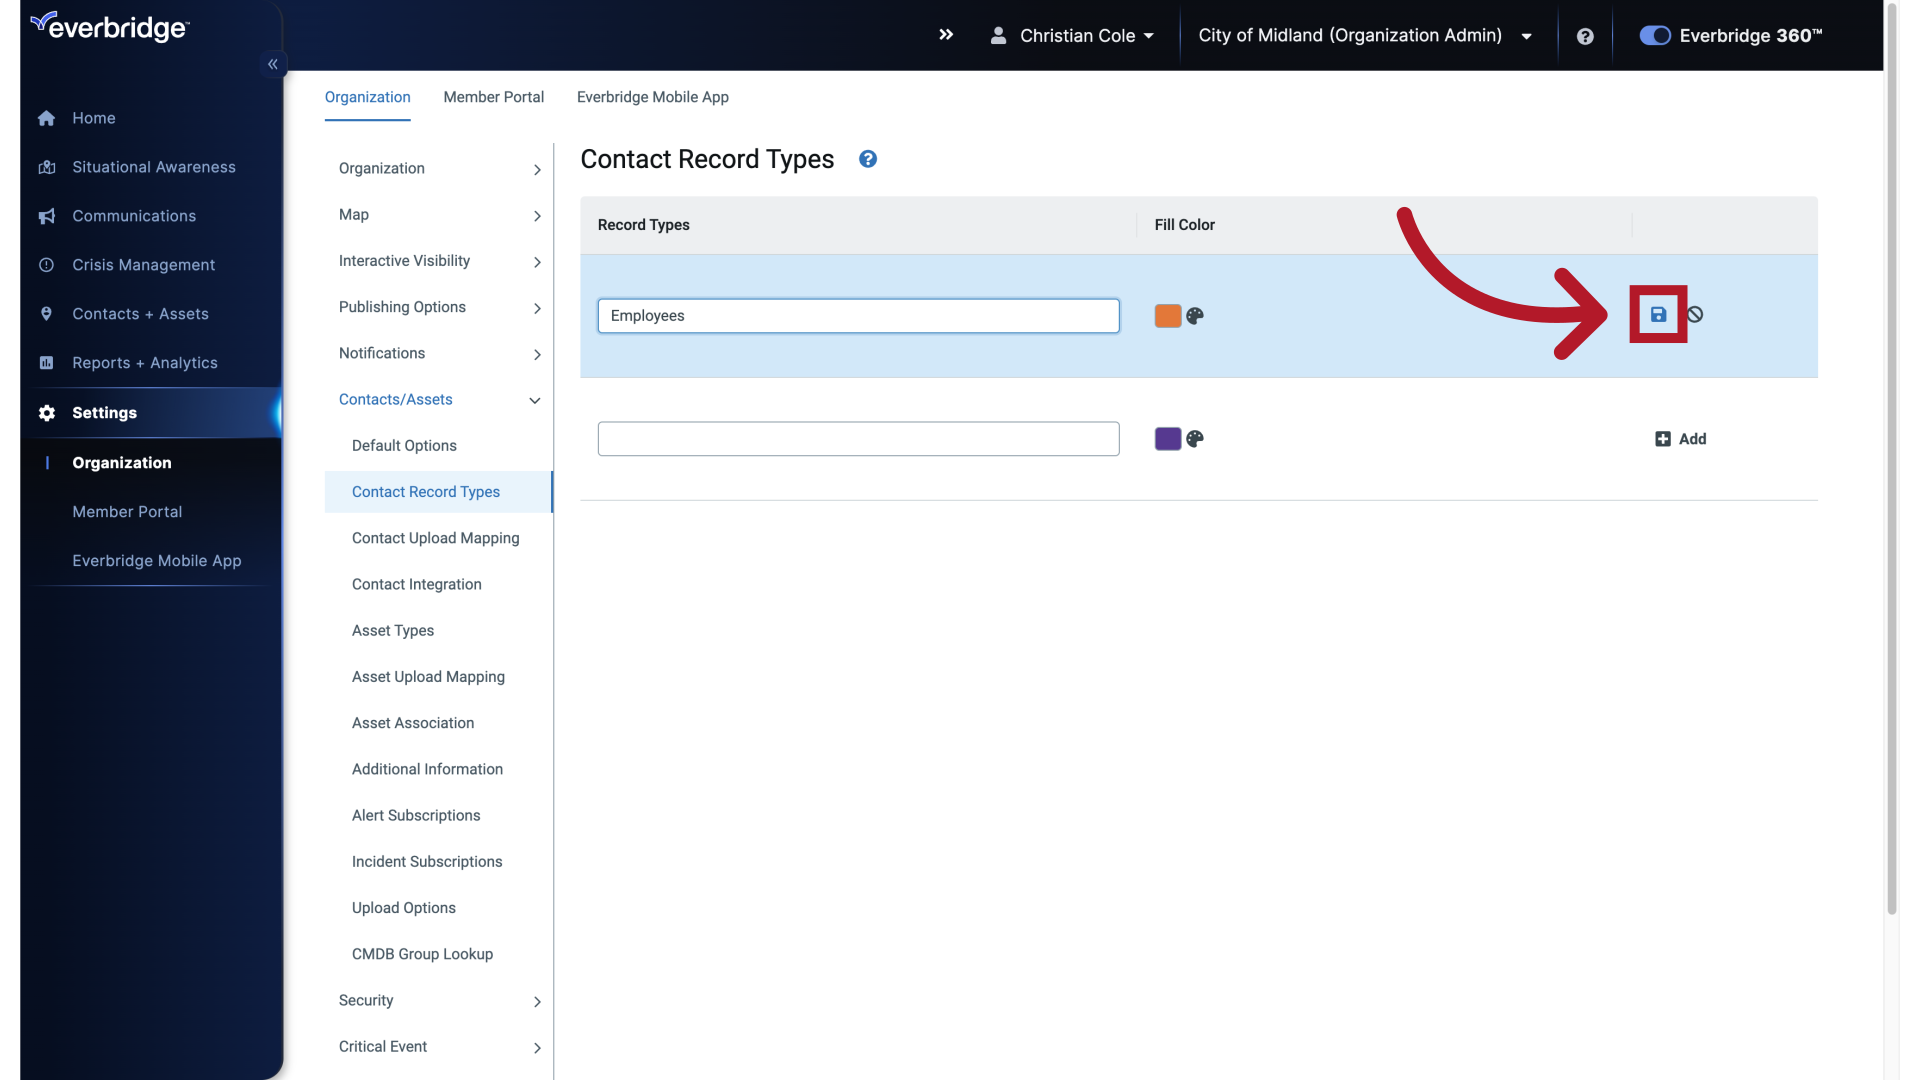Image resolution: width=1920 pixels, height=1080 pixels.
Task: Open color palette for the new record row
Action: [x=1195, y=439]
